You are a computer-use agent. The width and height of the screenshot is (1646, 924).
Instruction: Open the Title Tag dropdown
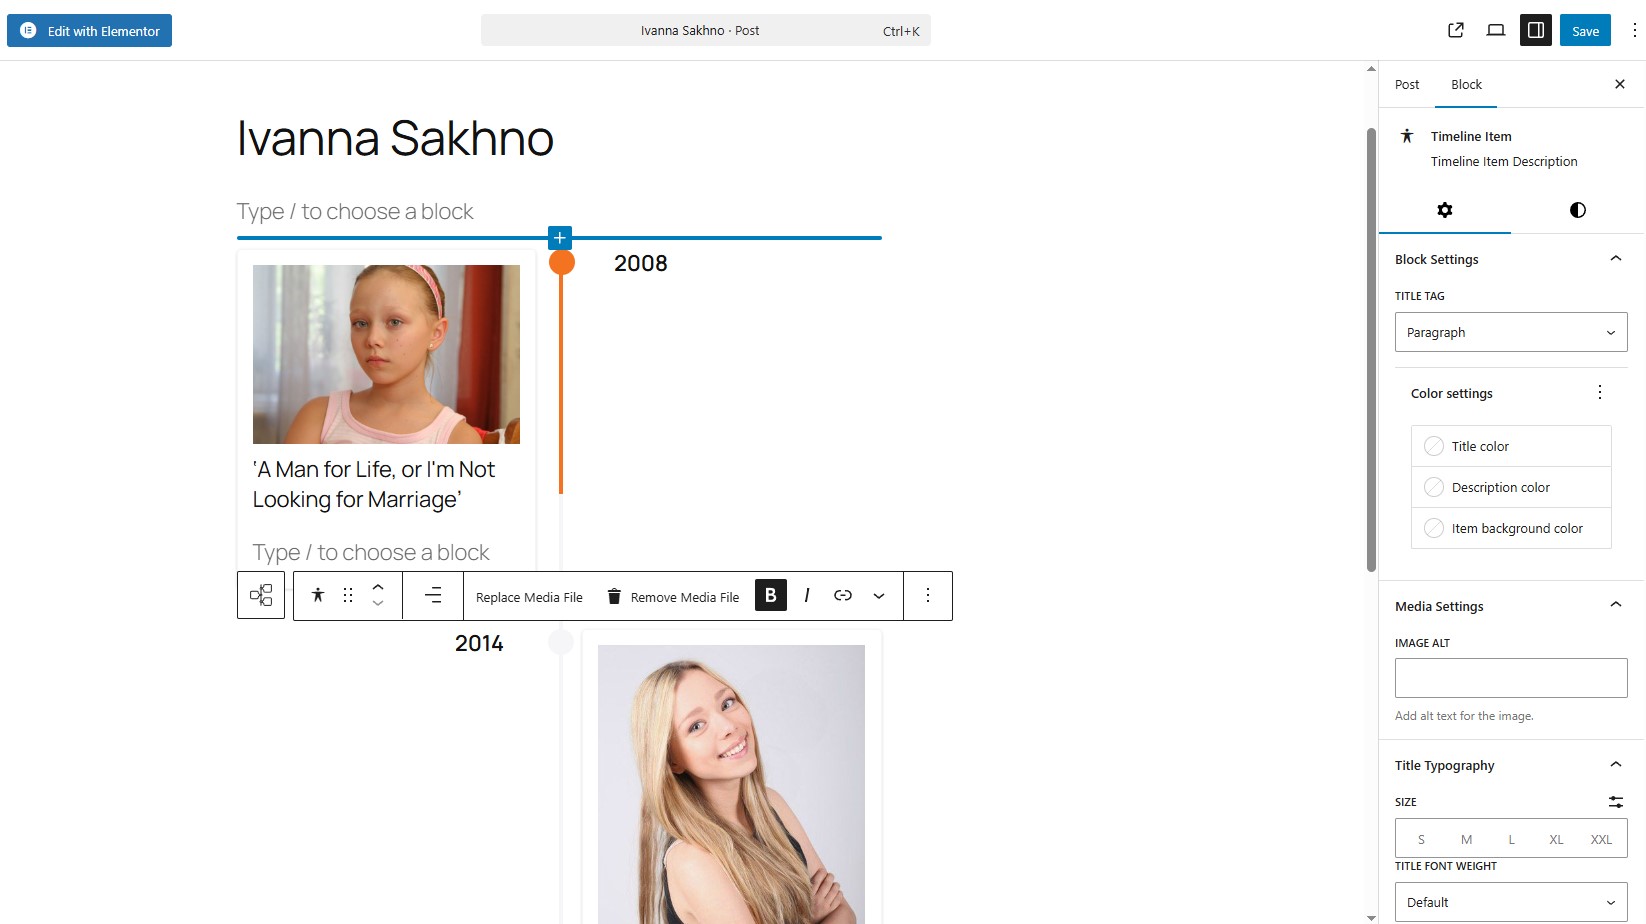tap(1510, 331)
